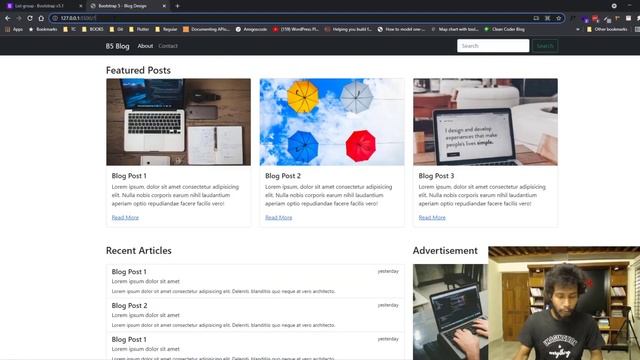The width and height of the screenshot is (640, 360).
Task: Open the Helping you build bookmark
Action: coord(348,29)
